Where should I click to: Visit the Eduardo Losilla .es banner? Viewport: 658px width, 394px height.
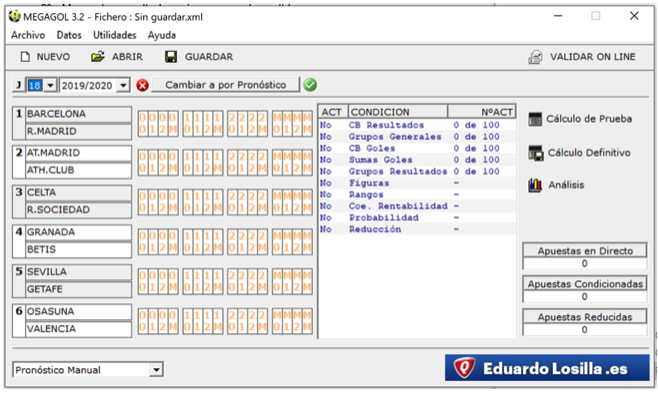pos(547,368)
